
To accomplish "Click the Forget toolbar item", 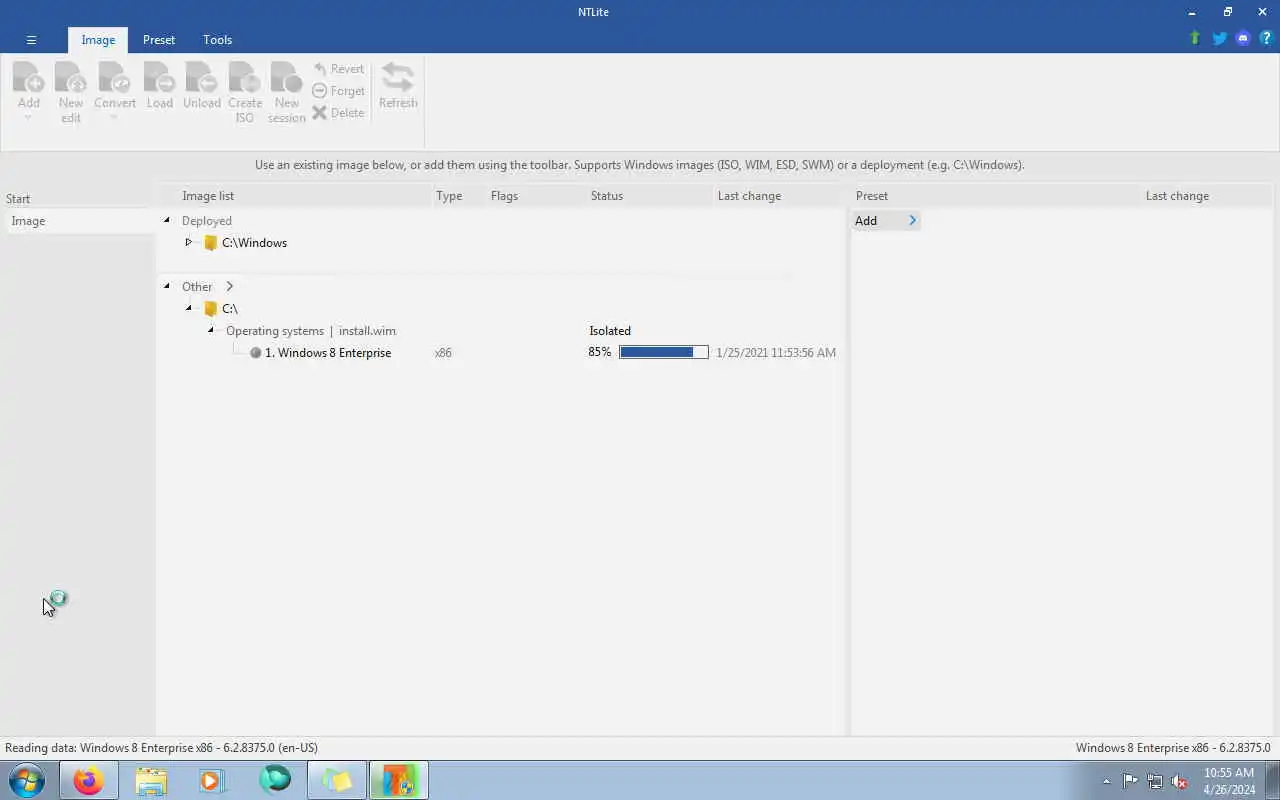I will pos(338,91).
